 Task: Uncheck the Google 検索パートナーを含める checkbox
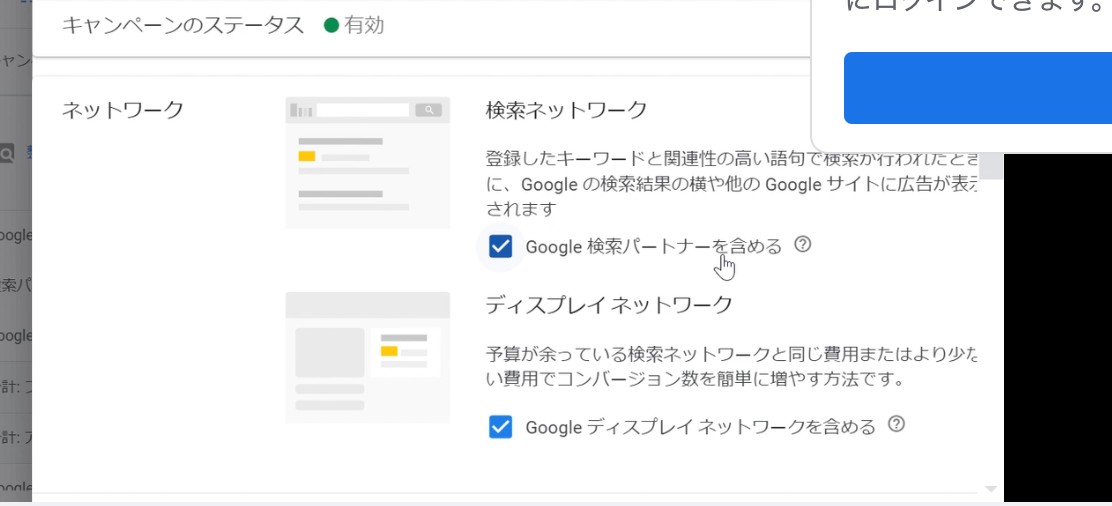click(x=501, y=246)
